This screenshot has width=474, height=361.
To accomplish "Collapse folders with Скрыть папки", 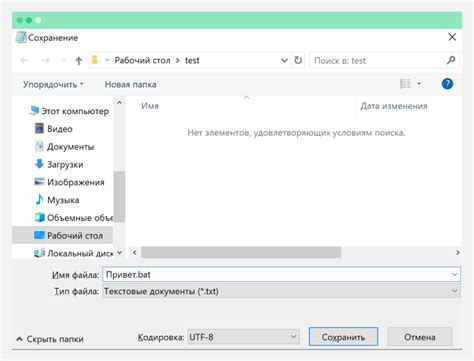I will pyautogui.click(x=50, y=339).
